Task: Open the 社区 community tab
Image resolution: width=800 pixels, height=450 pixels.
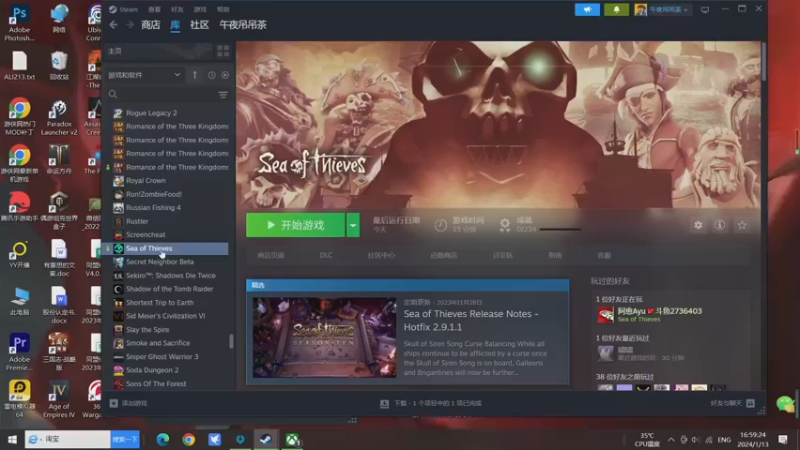Action: pos(199,24)
